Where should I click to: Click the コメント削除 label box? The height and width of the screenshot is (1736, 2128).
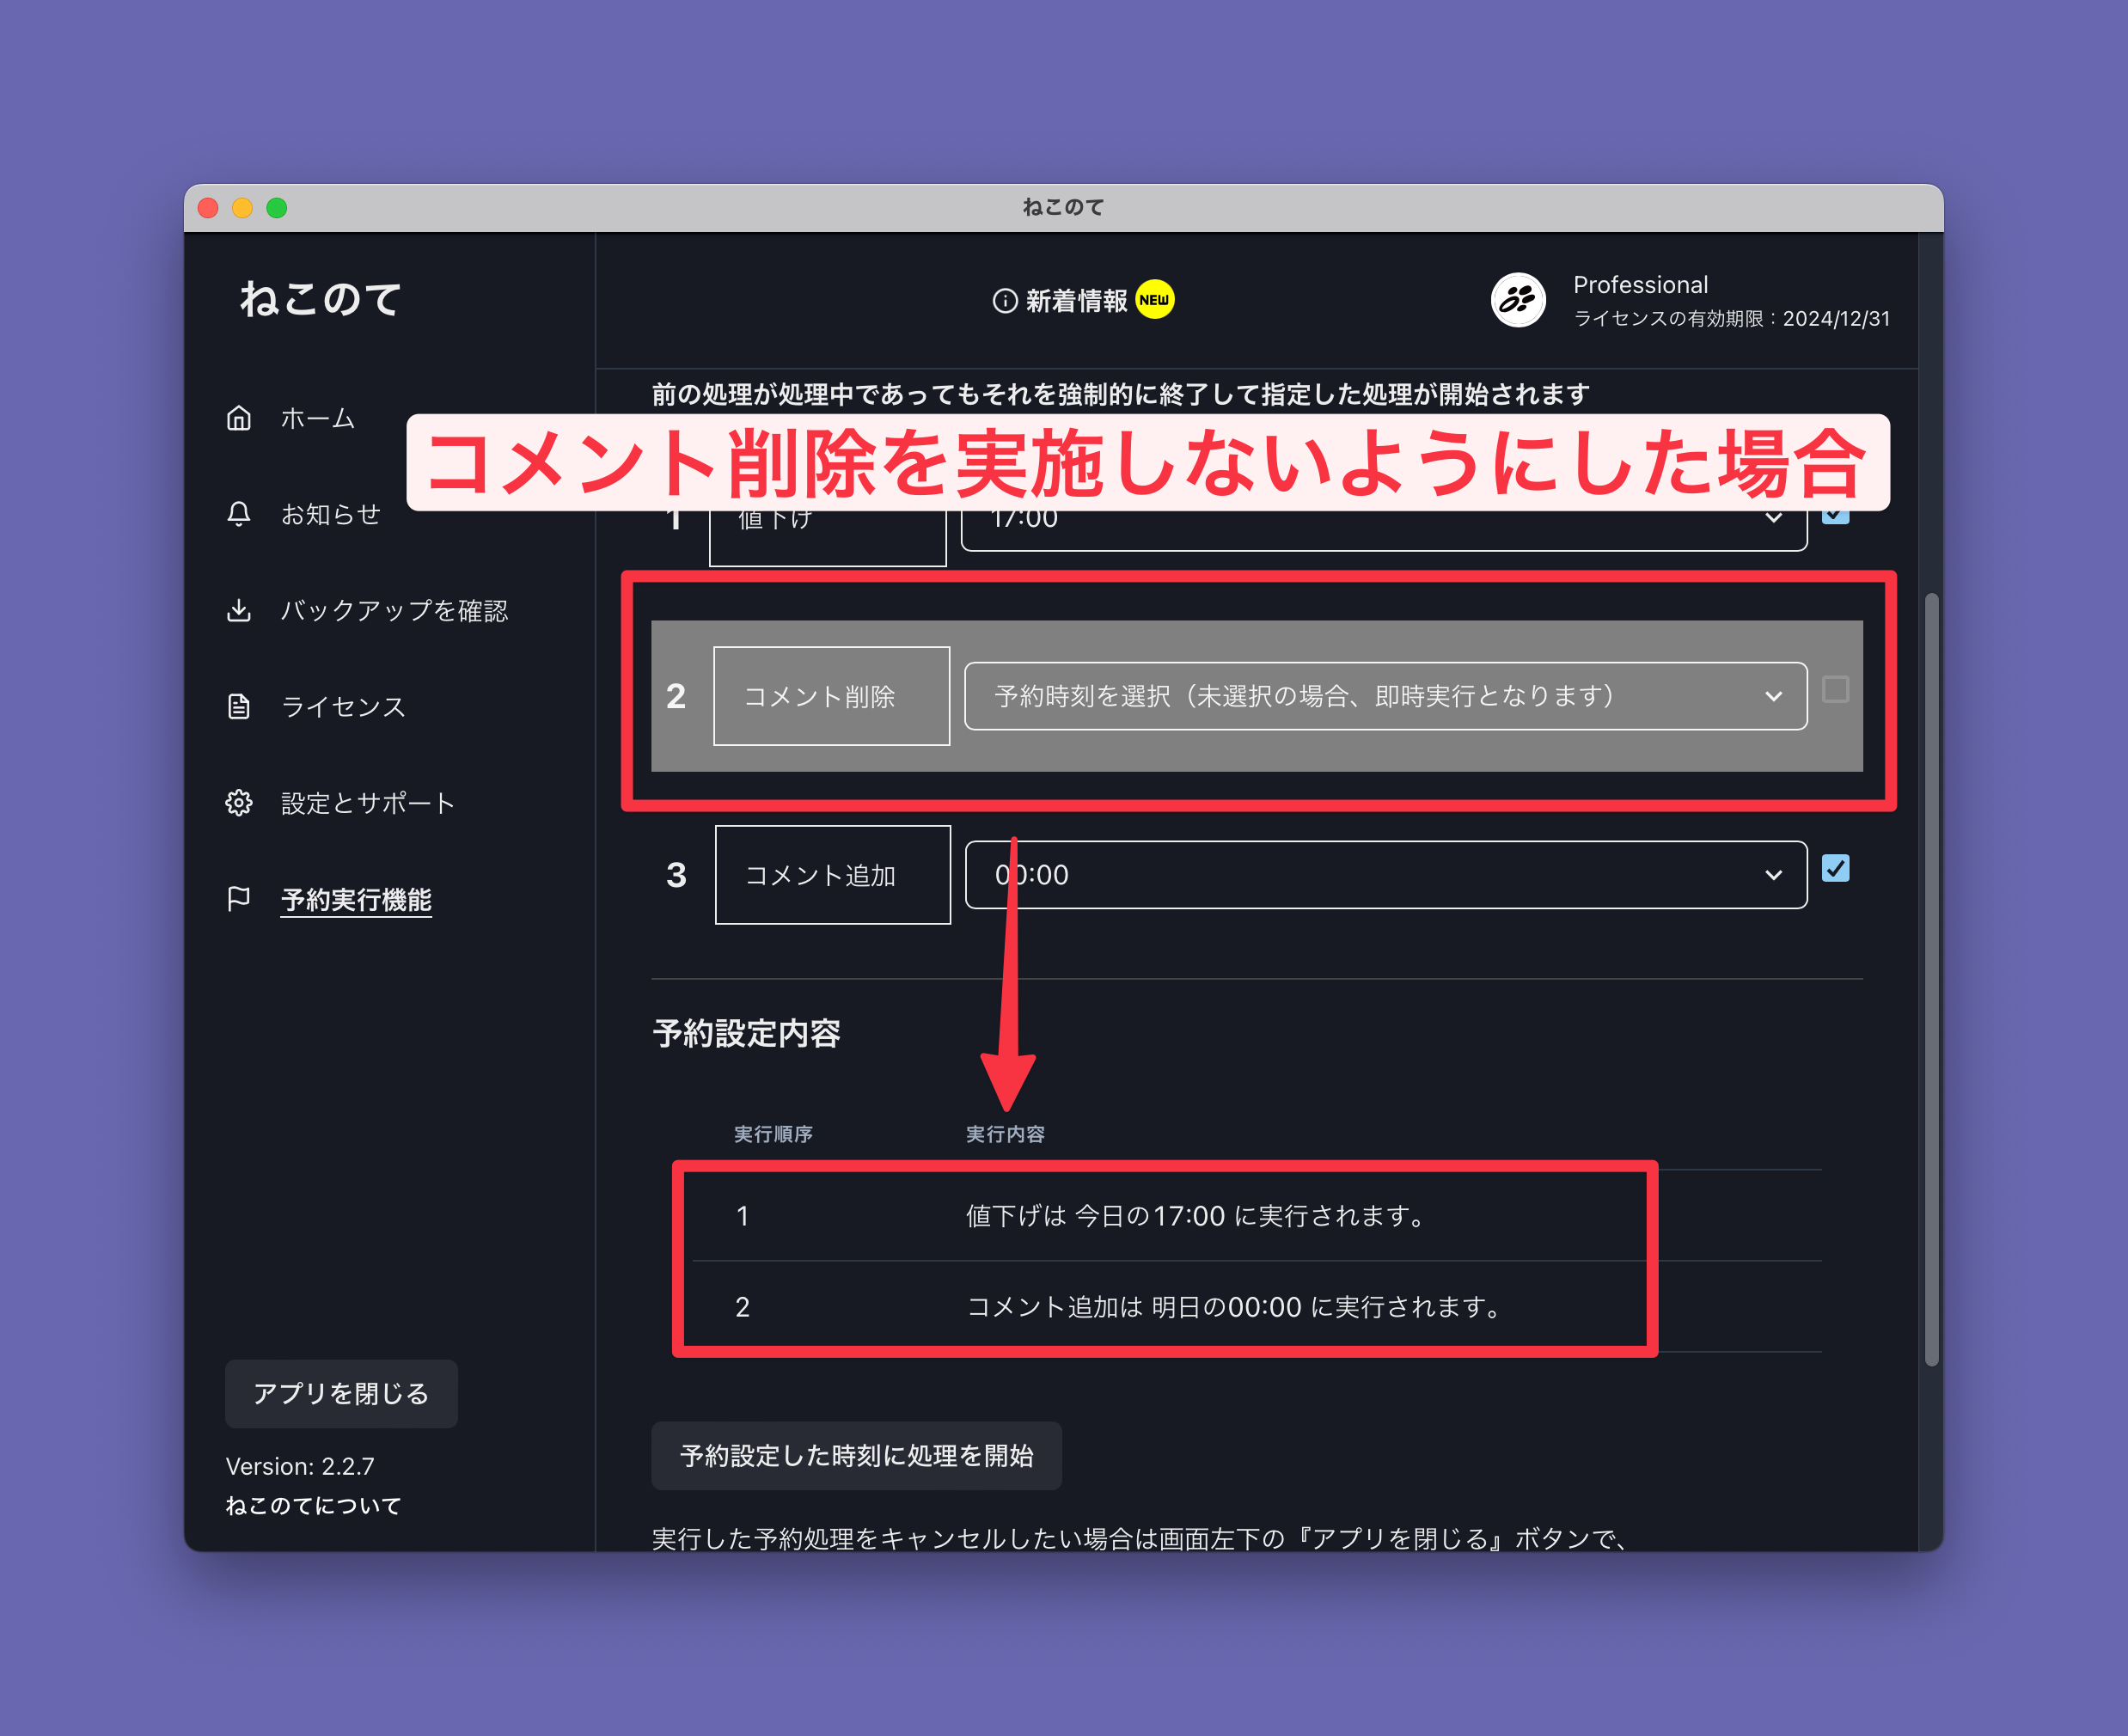tap(832, 696)
